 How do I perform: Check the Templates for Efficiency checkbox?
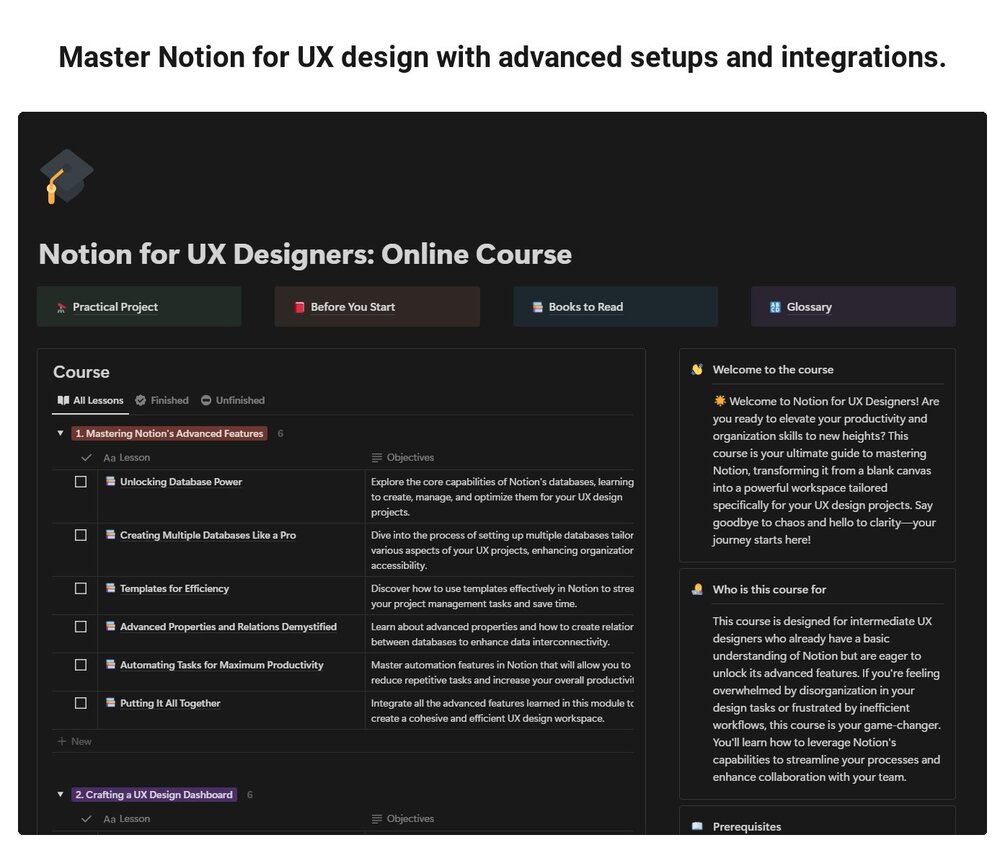(81, 588)
